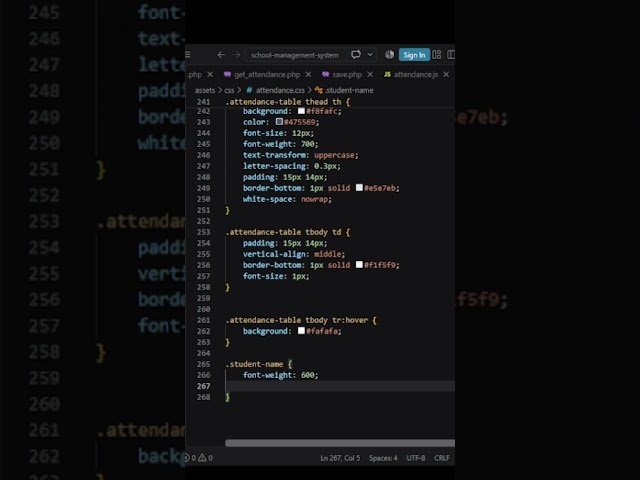Place cursor on empty line 267
The height and width of the screenshot is (480, 640).
pos(340,386)
